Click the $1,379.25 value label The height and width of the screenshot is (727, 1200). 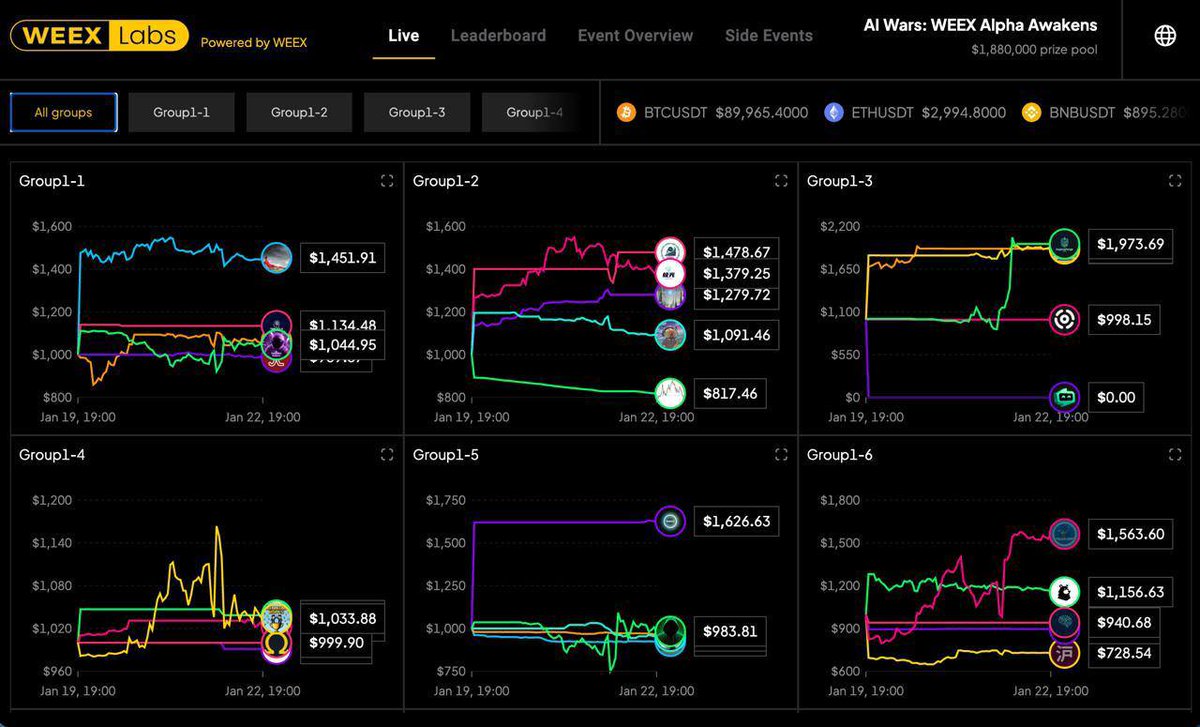click(x=736, y=274)
